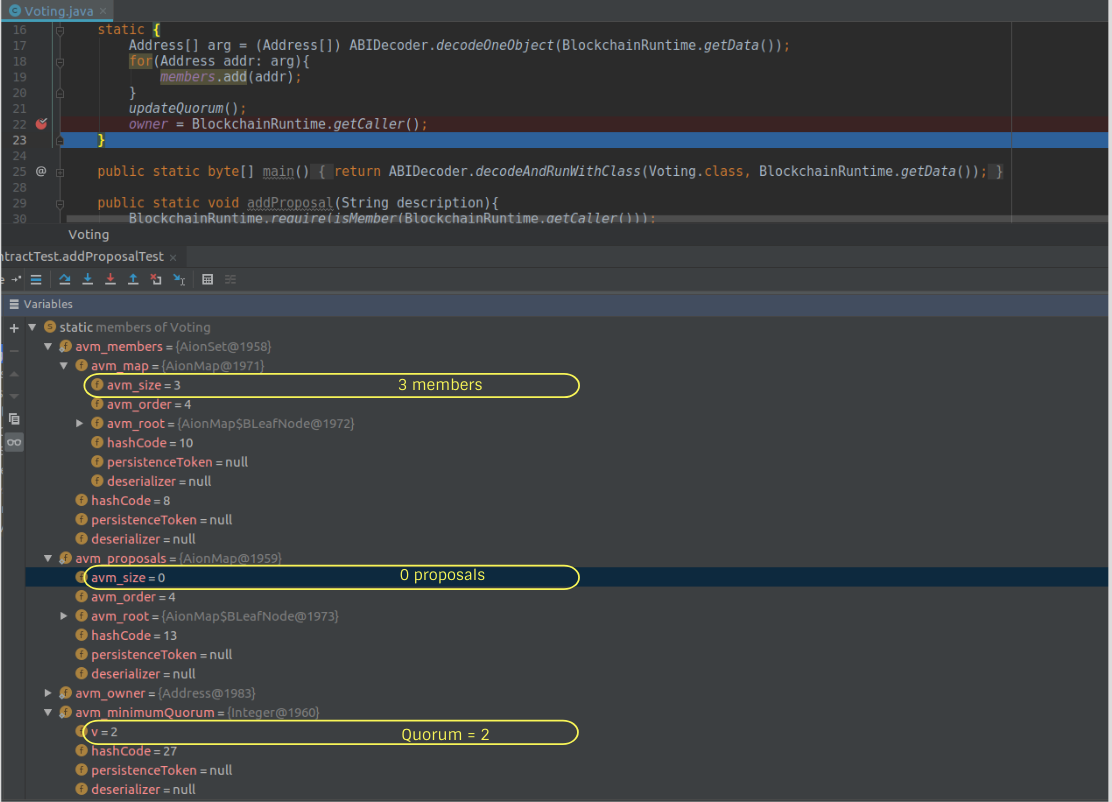Screen dimensions: 1112x802
Task: Click the move watch up arrow
Action: [x=14, y=374]
